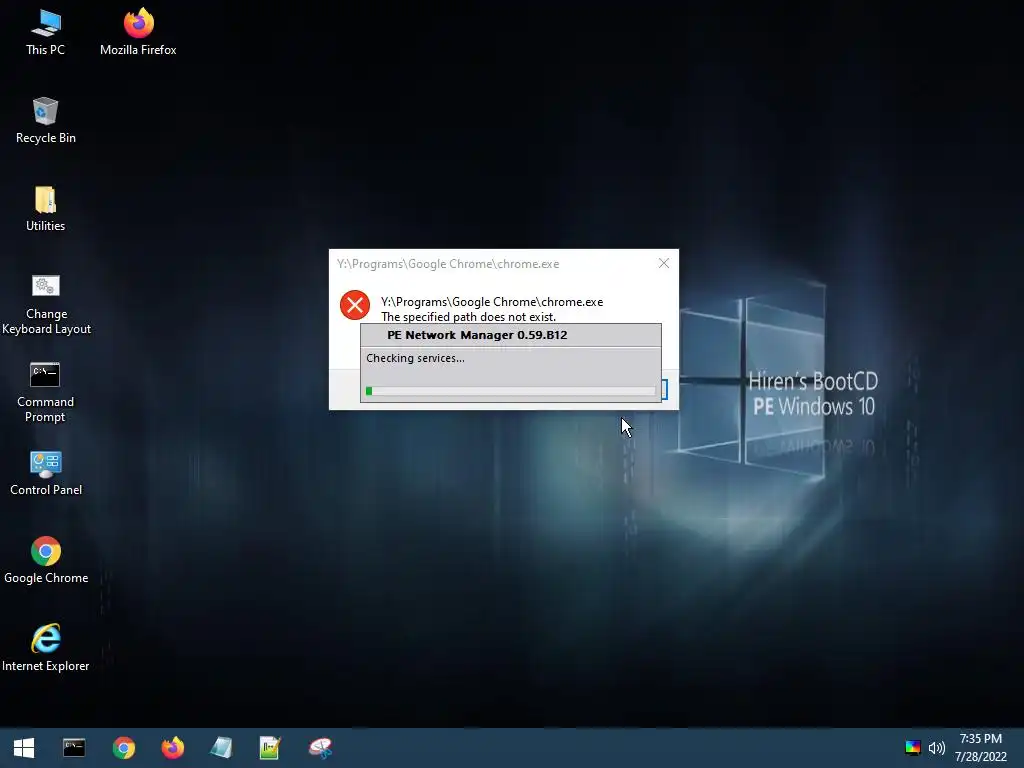Click the PE Network Manager title bar

pos(511,335)
